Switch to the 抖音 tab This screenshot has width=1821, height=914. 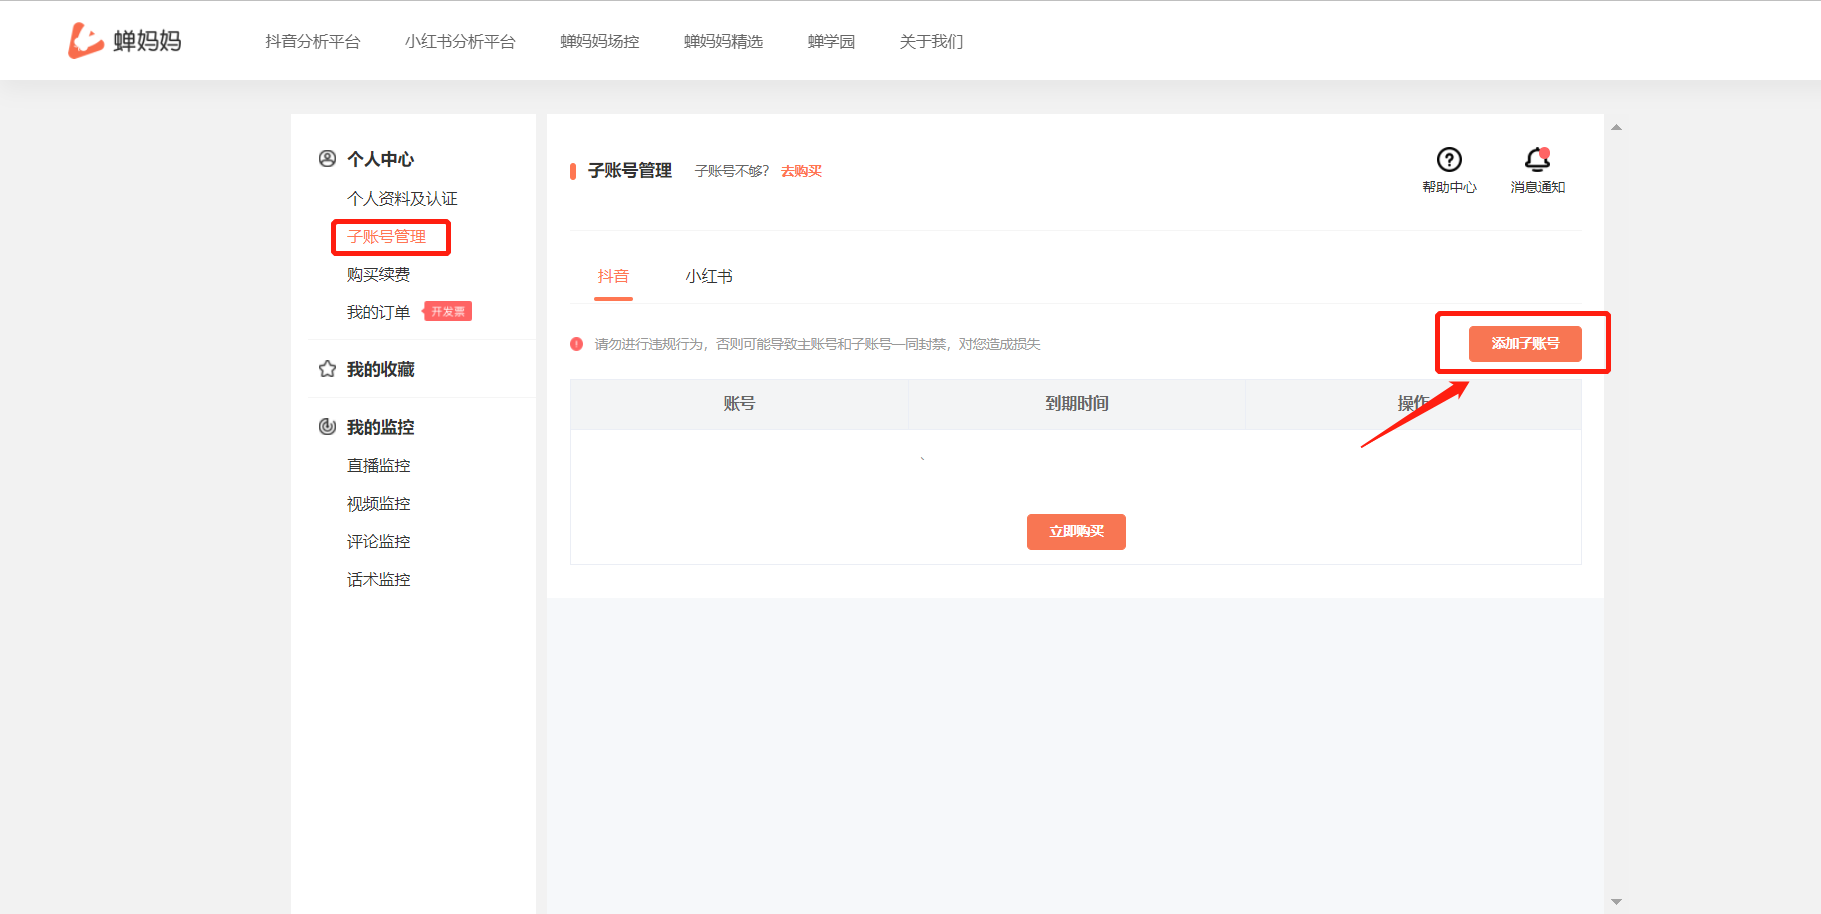click(x=614, y=276)
